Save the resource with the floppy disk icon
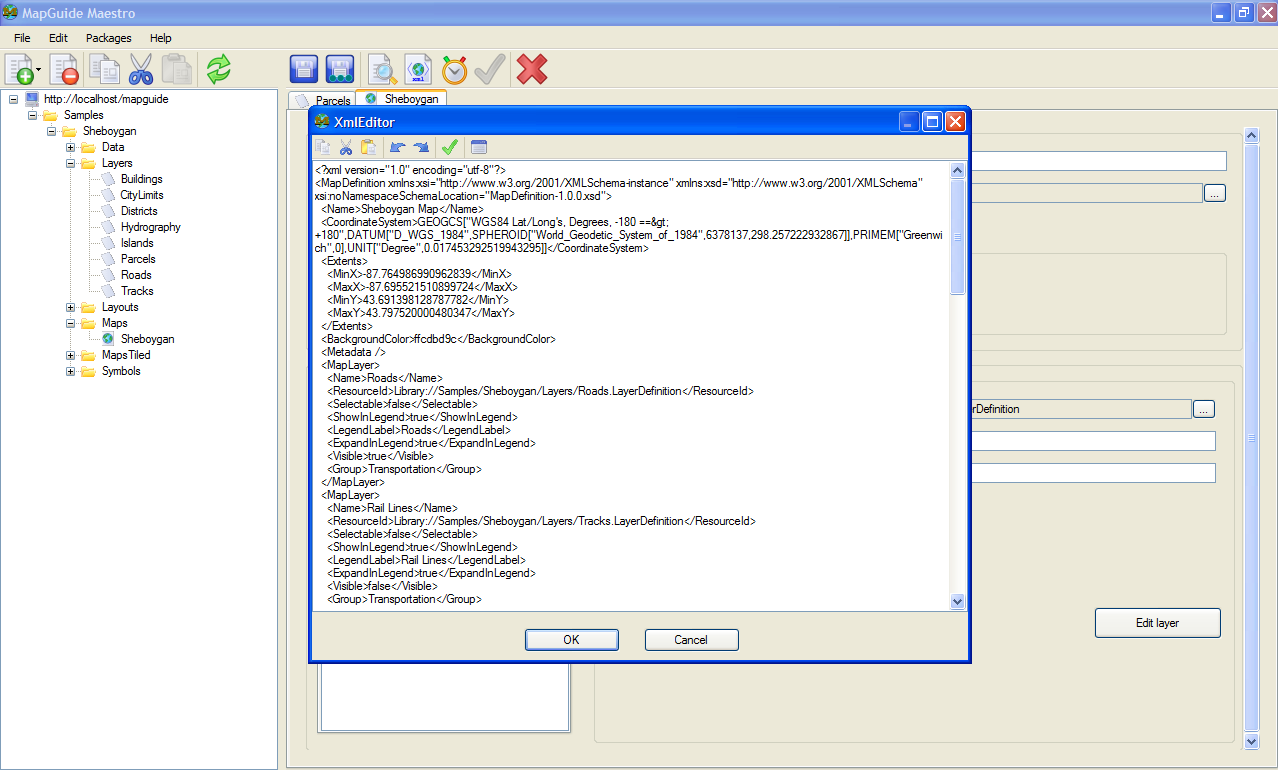This screenshot has width=1278, height=770. pyautogui.click(x=304, y=69)
